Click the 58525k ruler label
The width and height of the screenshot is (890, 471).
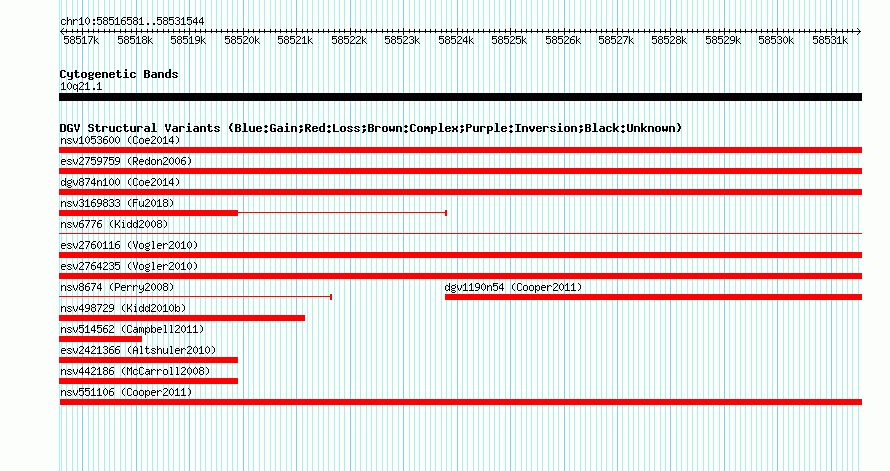(x=509, y=40)
